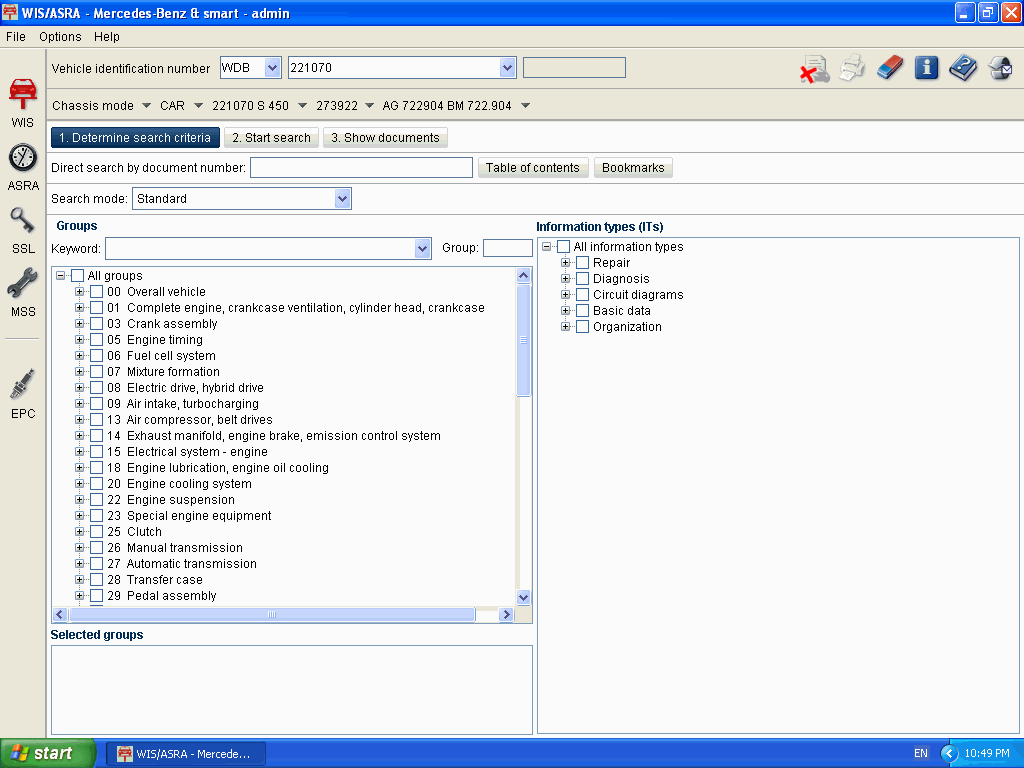This screenshot has width=1024, height=768.
Task: Check the 00 Overall vehicle checkbox
Action: (x=97, y=292)
